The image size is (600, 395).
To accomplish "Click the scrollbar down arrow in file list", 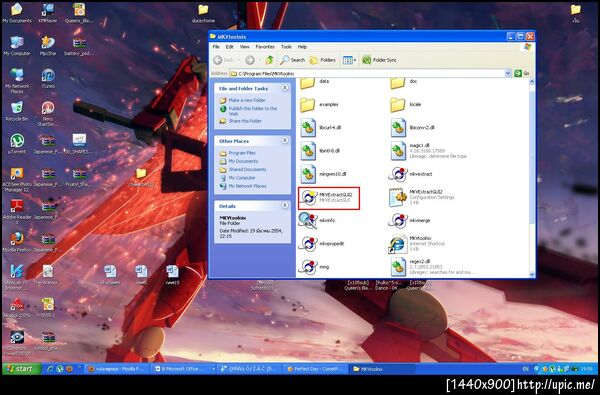I will point(532,274).
